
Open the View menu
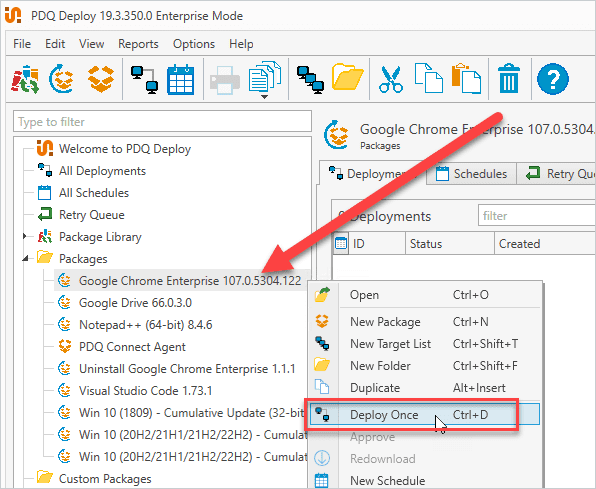pyautogui.click(x=92, y=44)
